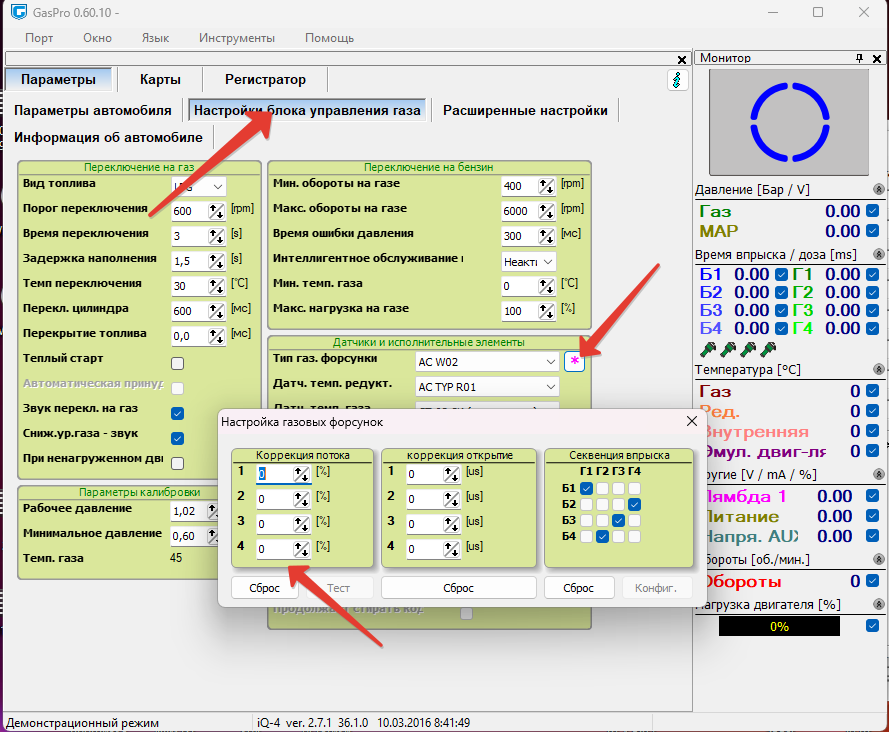Open the Информация об автомобиле tab

pos(108,137)
